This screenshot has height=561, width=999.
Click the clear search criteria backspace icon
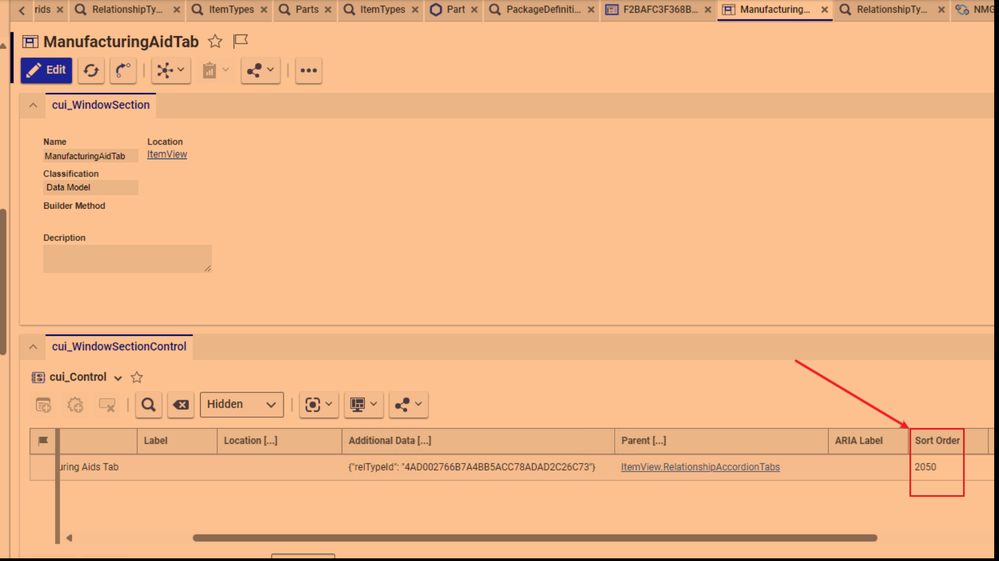tap(180, 405)
